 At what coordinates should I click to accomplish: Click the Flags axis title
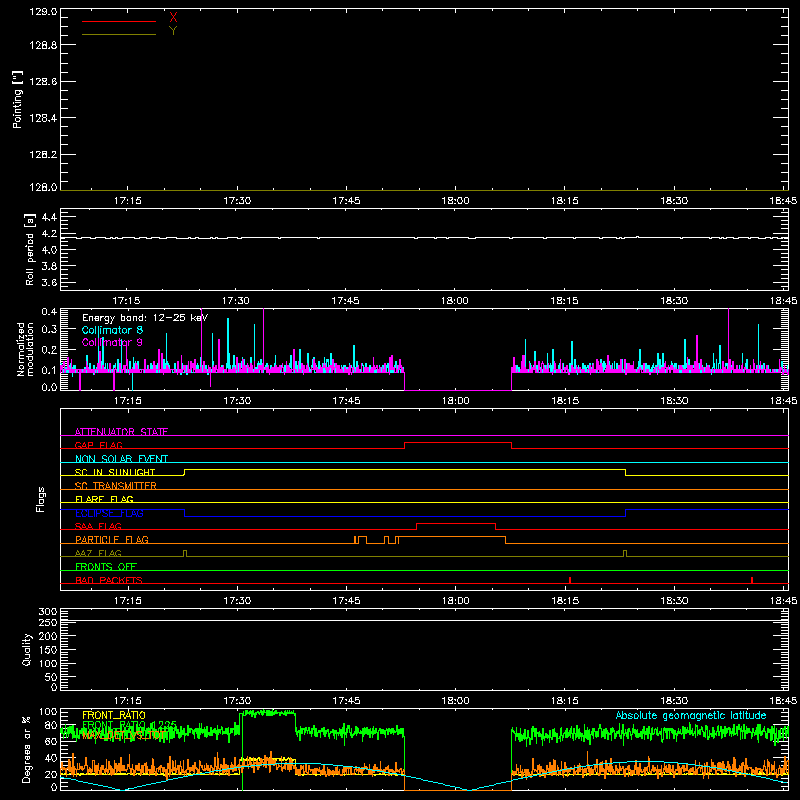pos(41,499)
